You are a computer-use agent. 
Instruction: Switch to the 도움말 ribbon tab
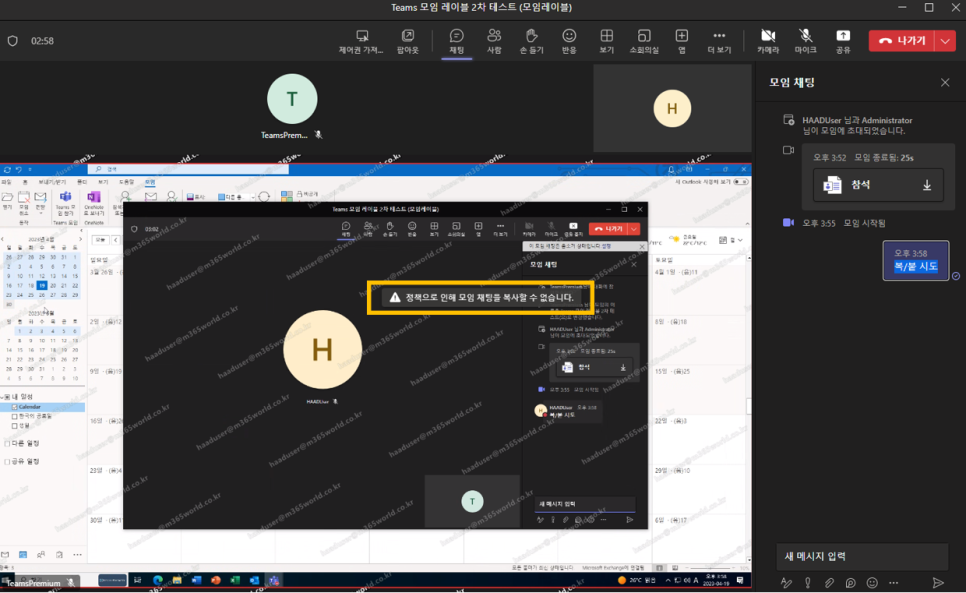click(x=126, y=182)
